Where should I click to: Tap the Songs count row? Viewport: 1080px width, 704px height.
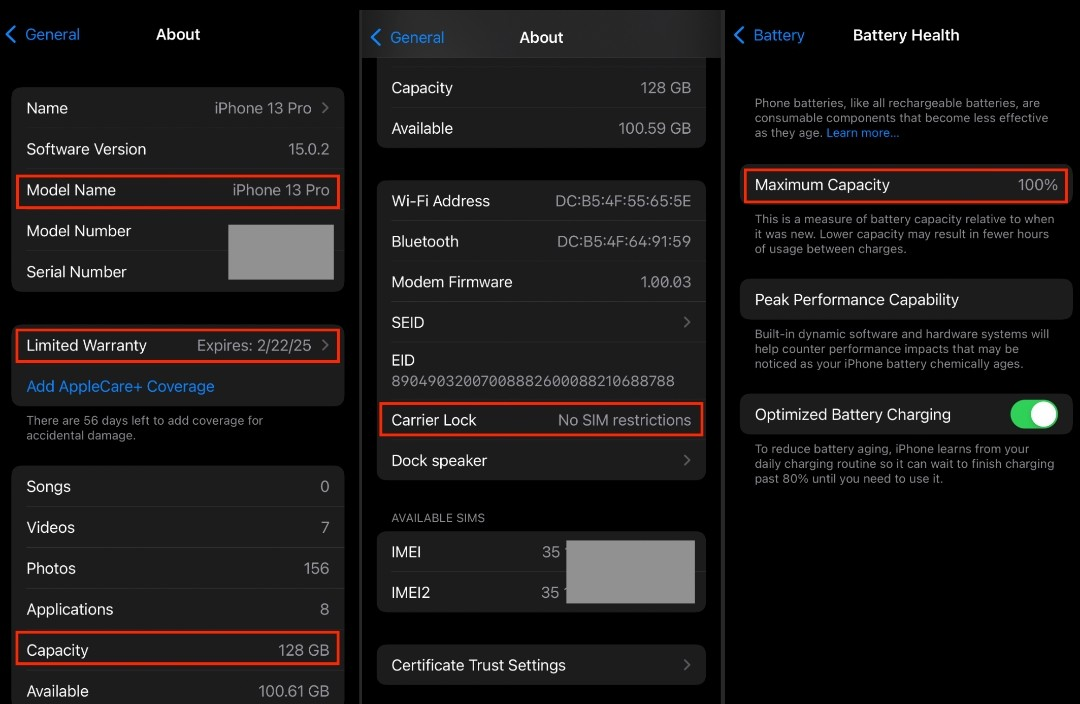coord(178,486)
